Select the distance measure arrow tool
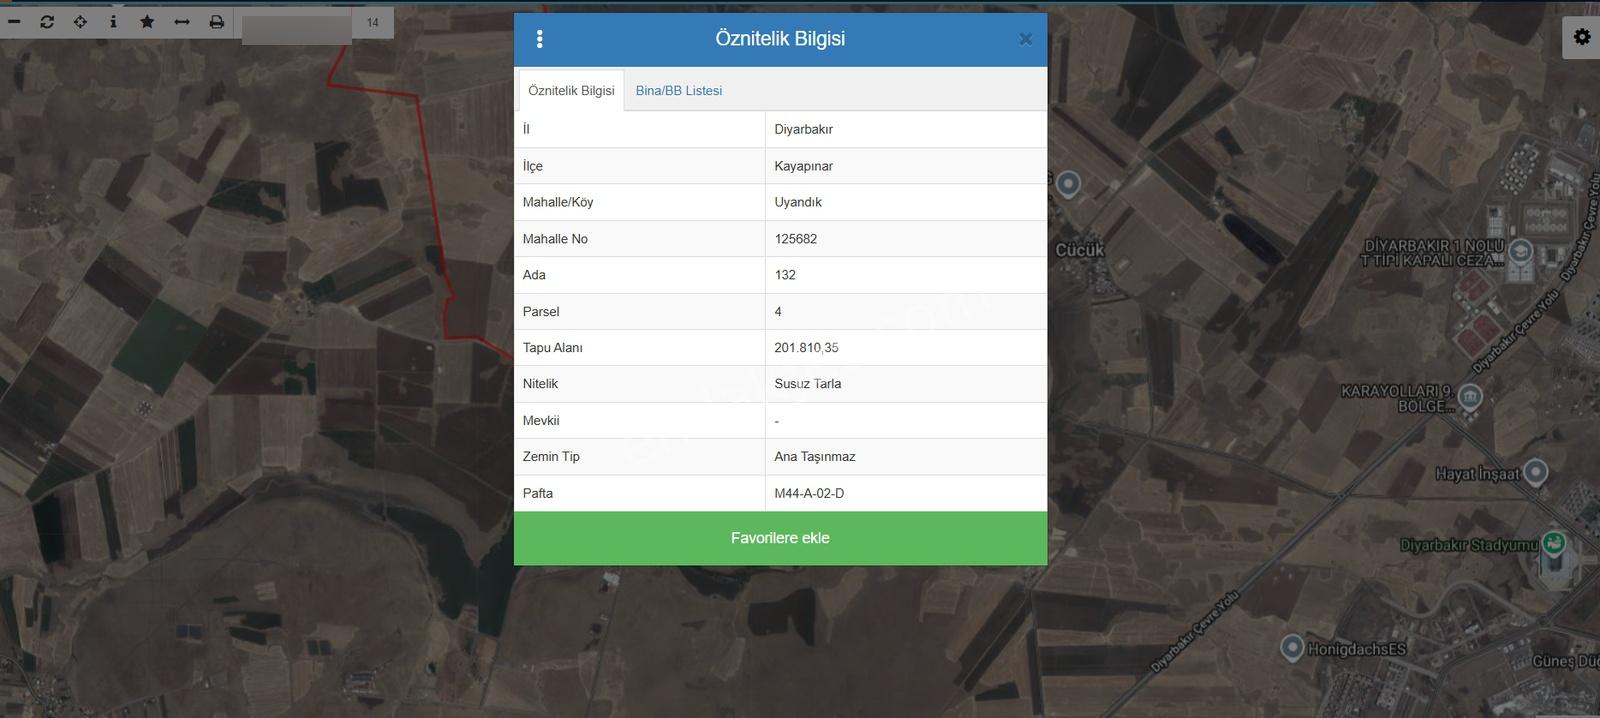Screen dimensions: 1600x718 (182, 21)
